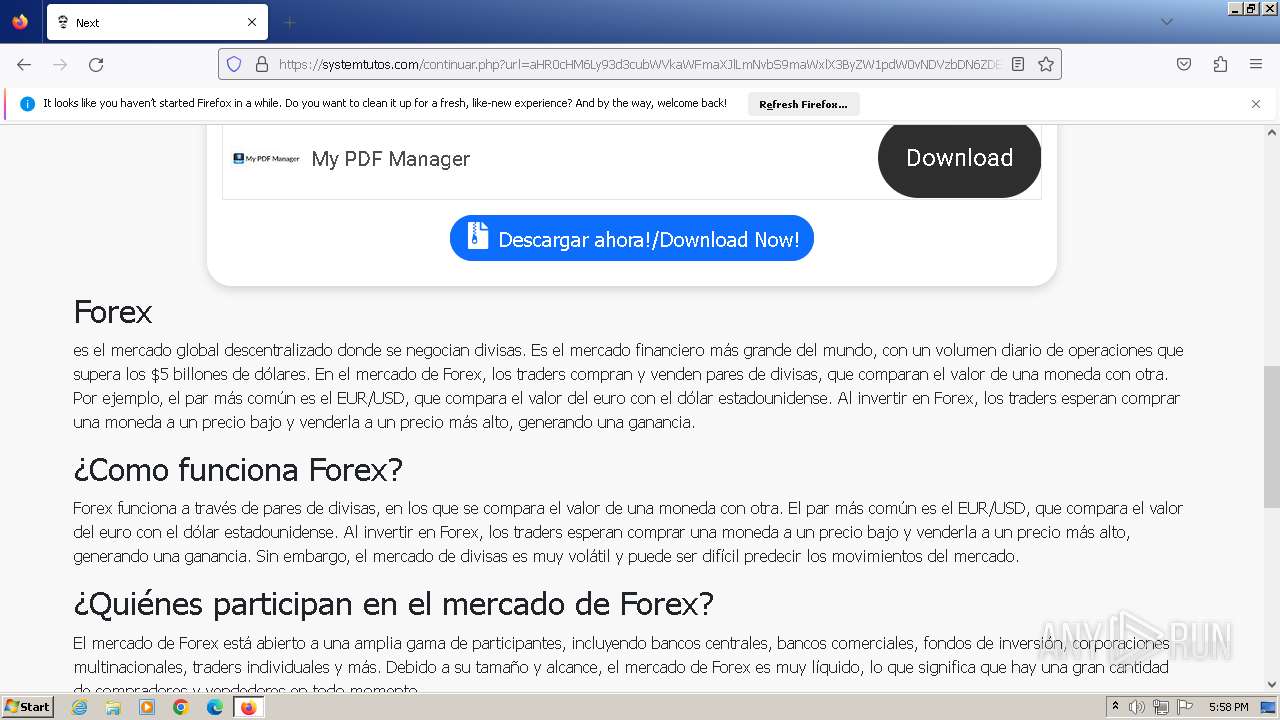Click Descargar ahora!/Download Now! button

coord(632,238)
